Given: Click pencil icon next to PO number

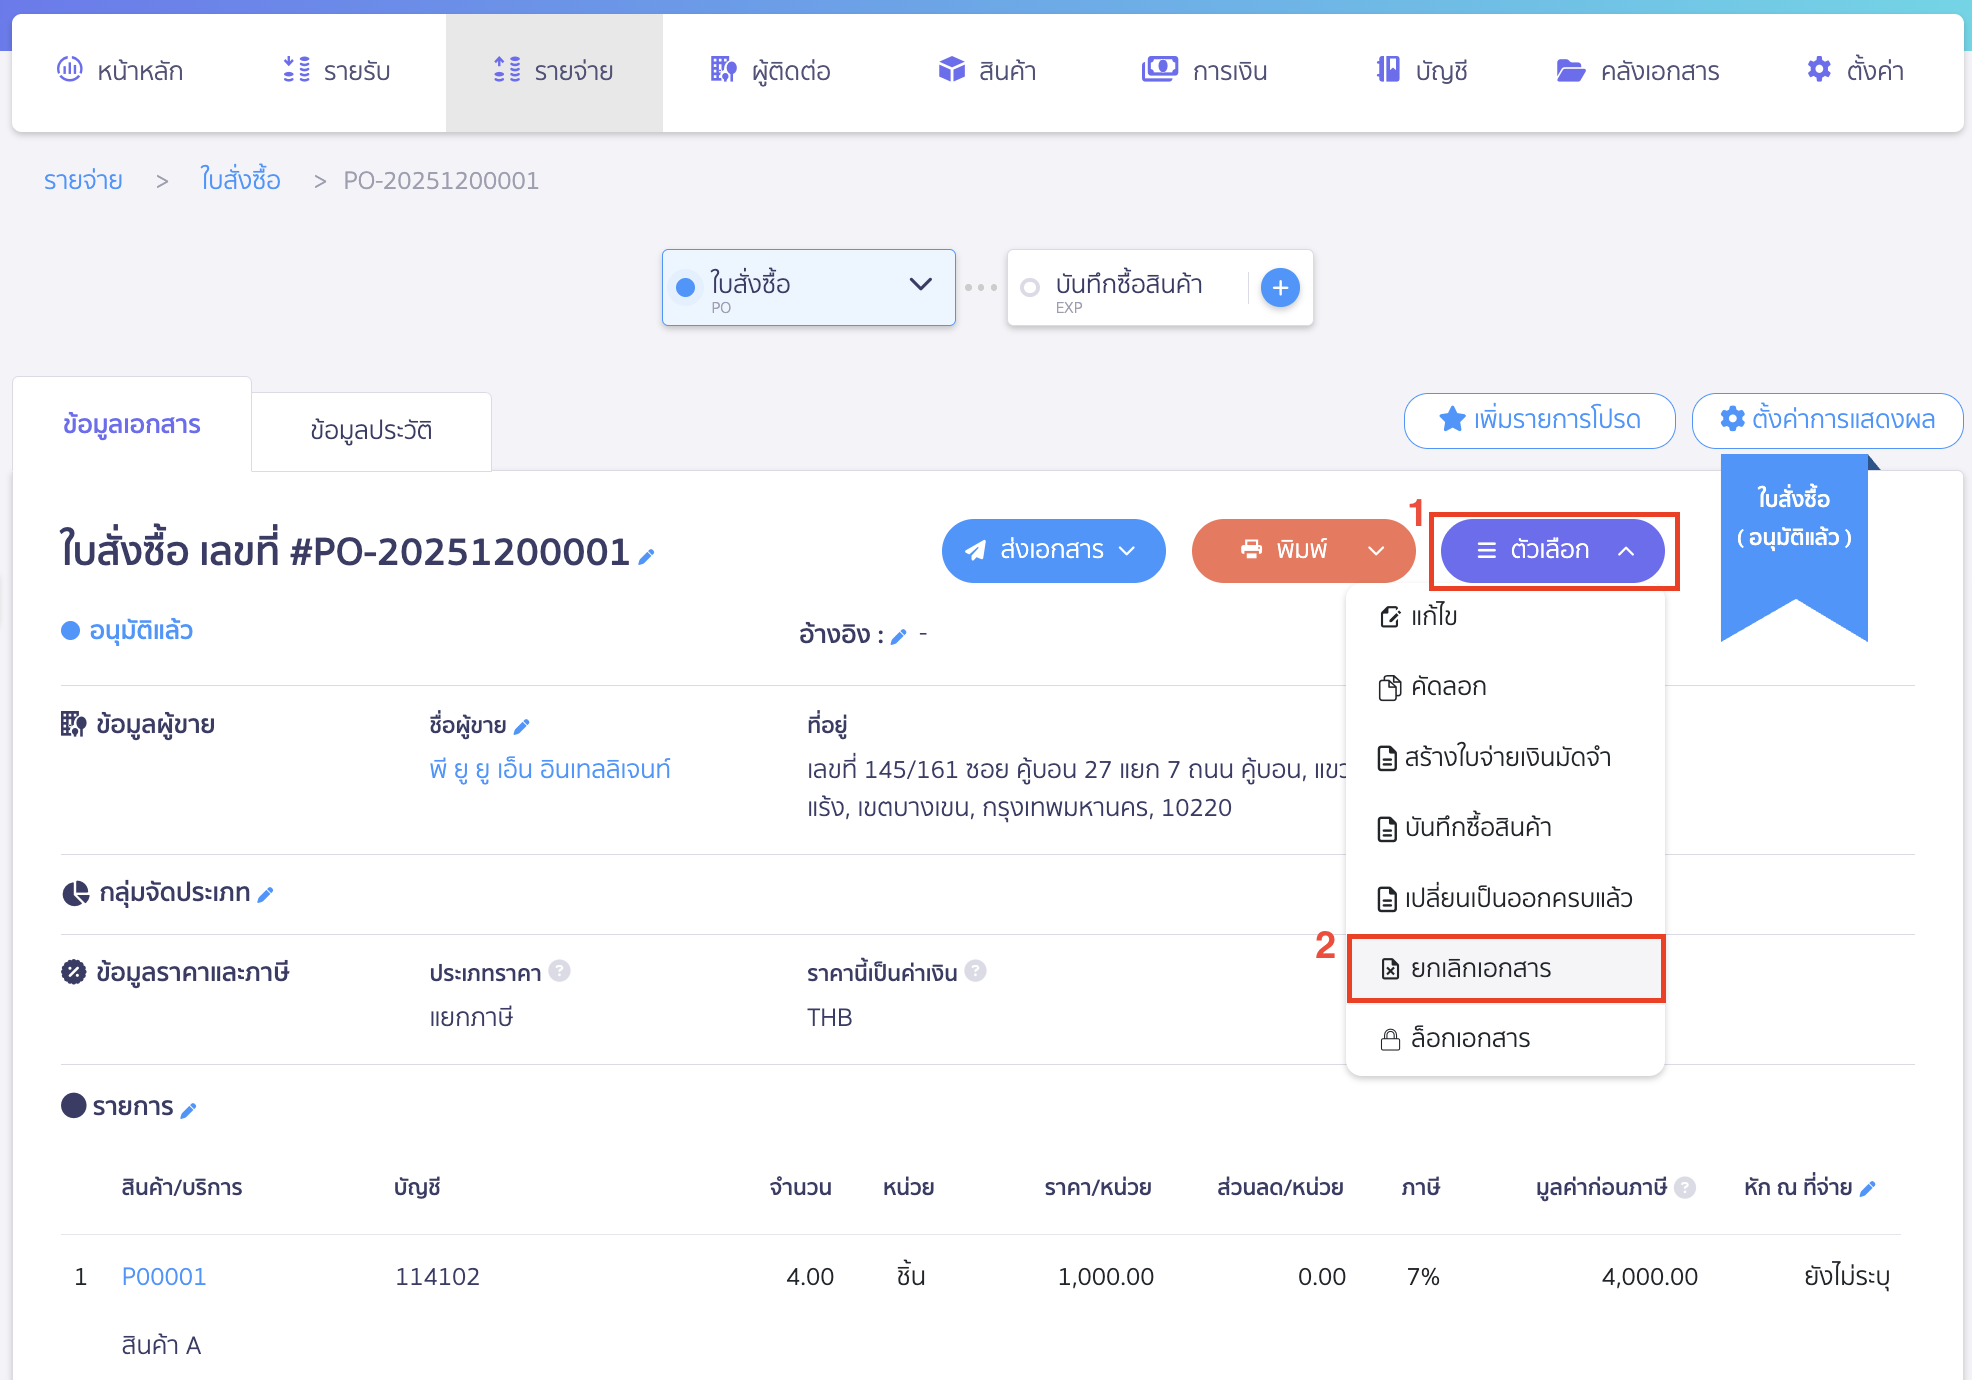Looking at the screenshot, I should coord(647,557).
